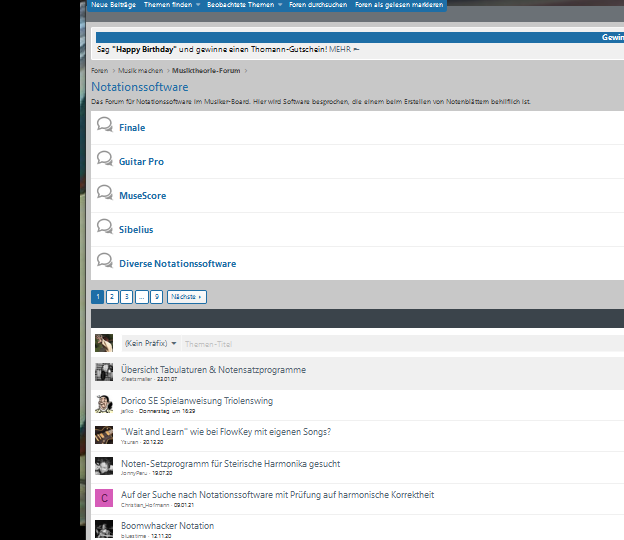The width and height of the screenshot is (624, 540).
Task: Click Foren als gelesen markieren
Action: tap(399, 5)
